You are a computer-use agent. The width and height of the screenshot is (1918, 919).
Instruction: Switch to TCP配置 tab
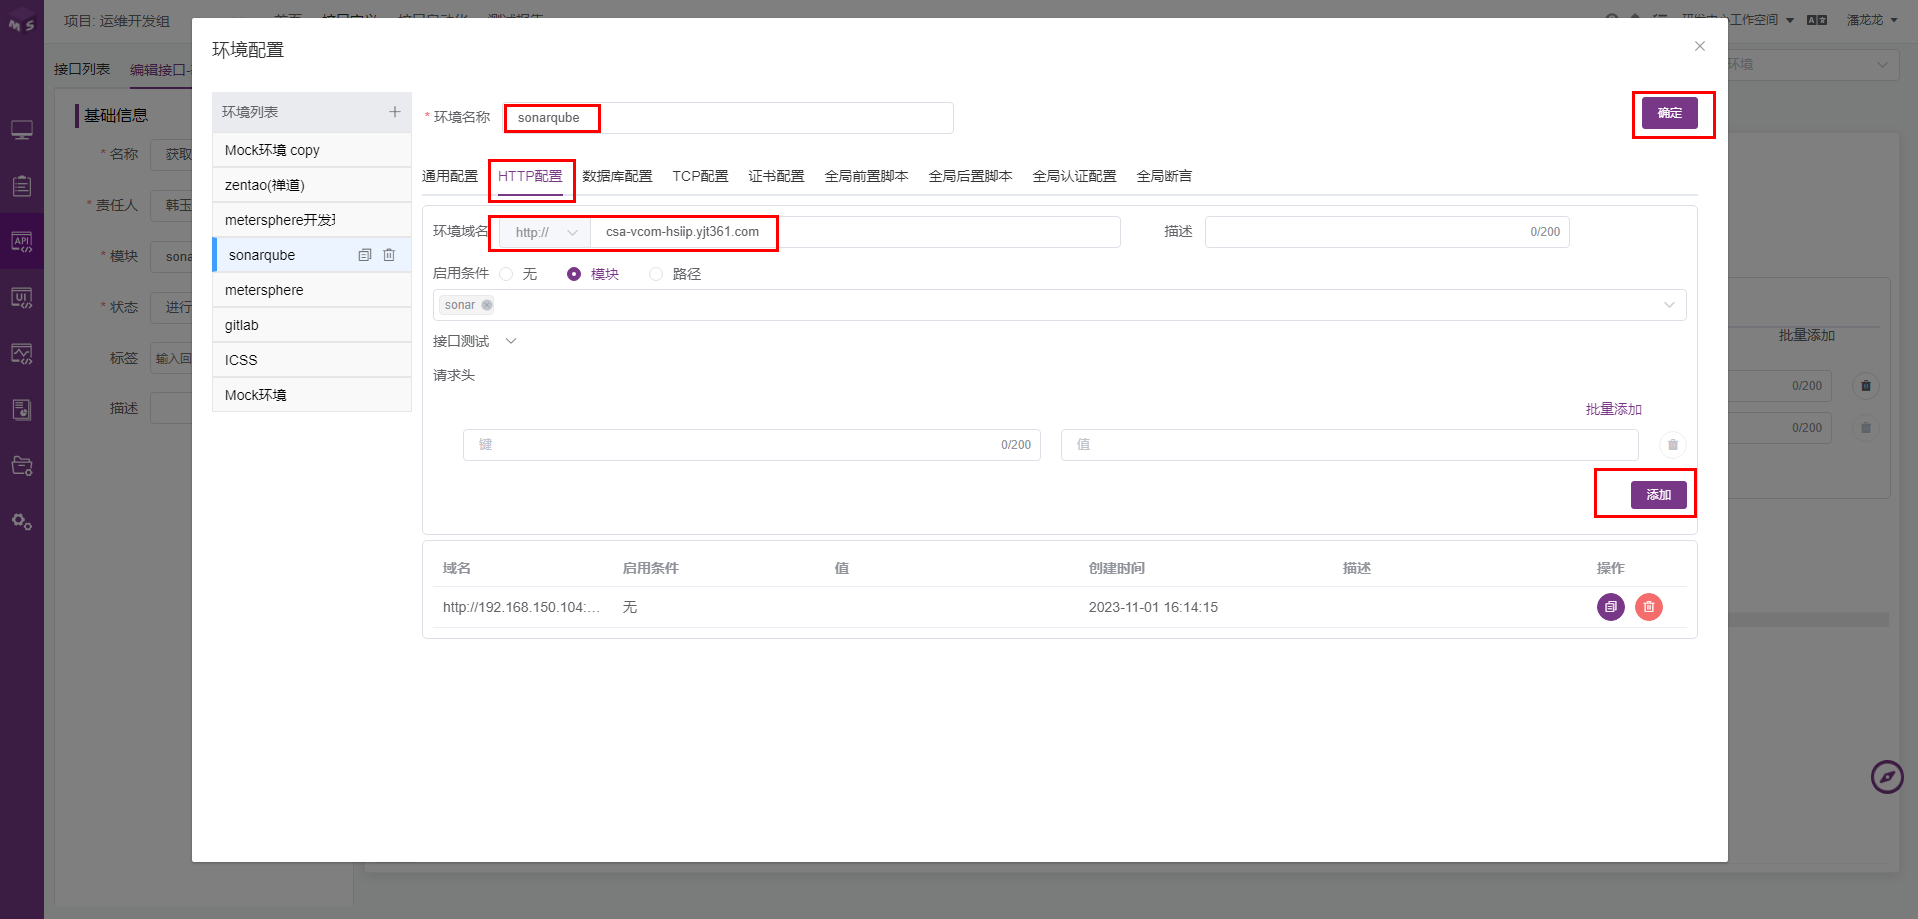[700, 176]
